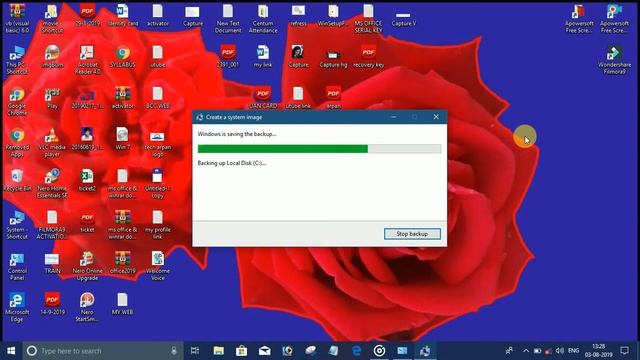Select the ticket2 Excel file icon
The width and height of the screenshot is (640, 360).
pos(87,180)
